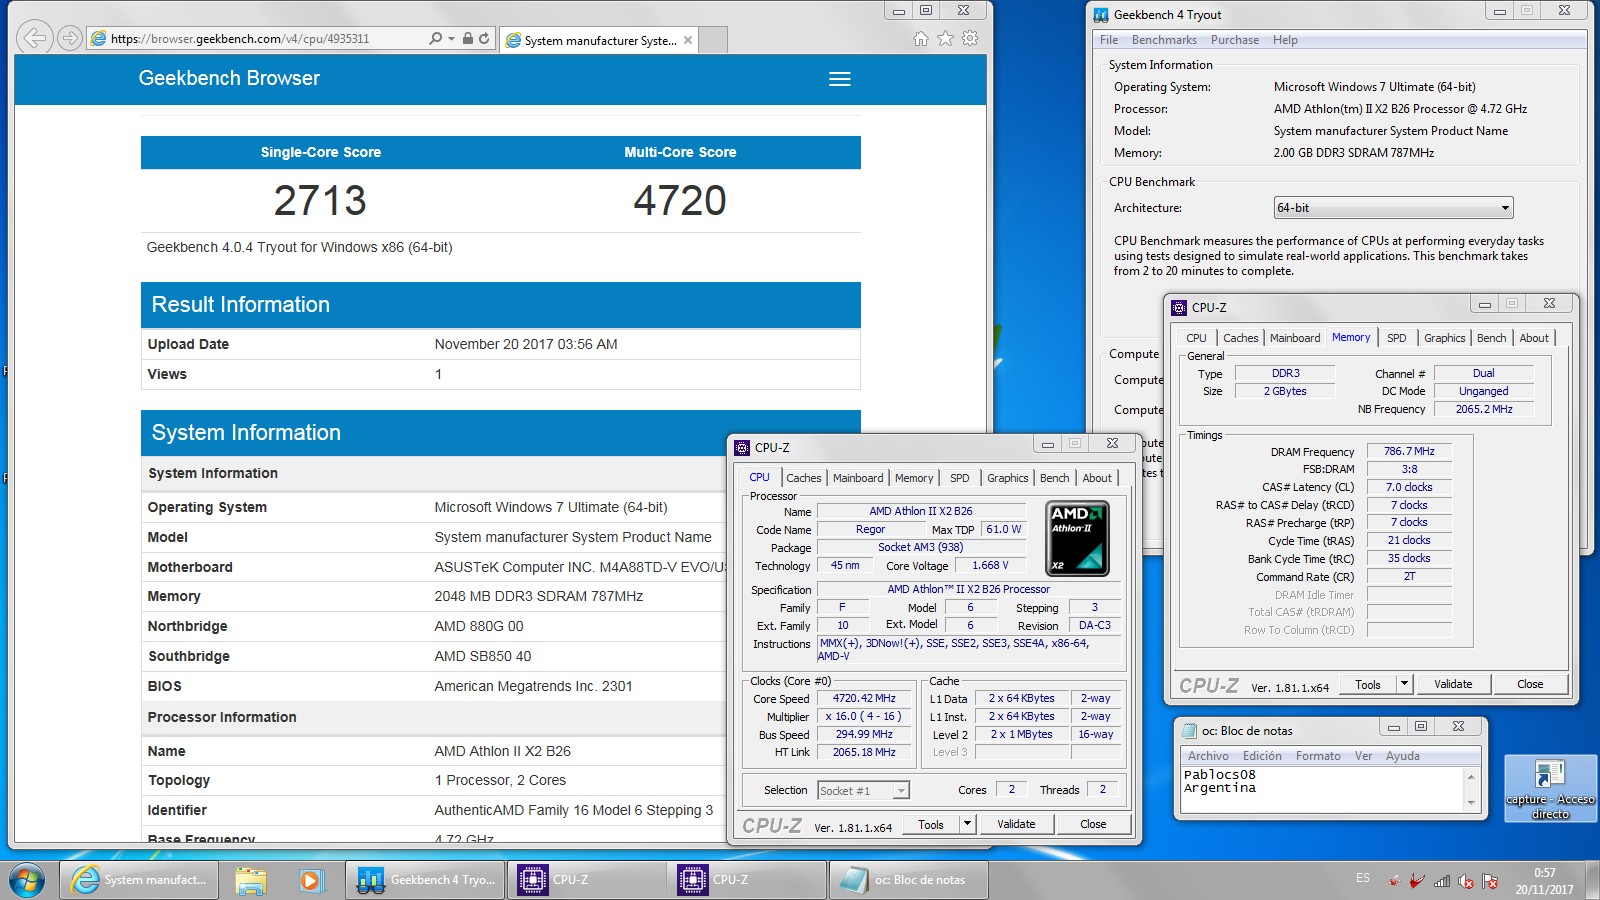Viewport: 1600px width, 900px height.
Task: Open address bar dropdown arrow
Action: pyautogui.click(x=452, y=39)
